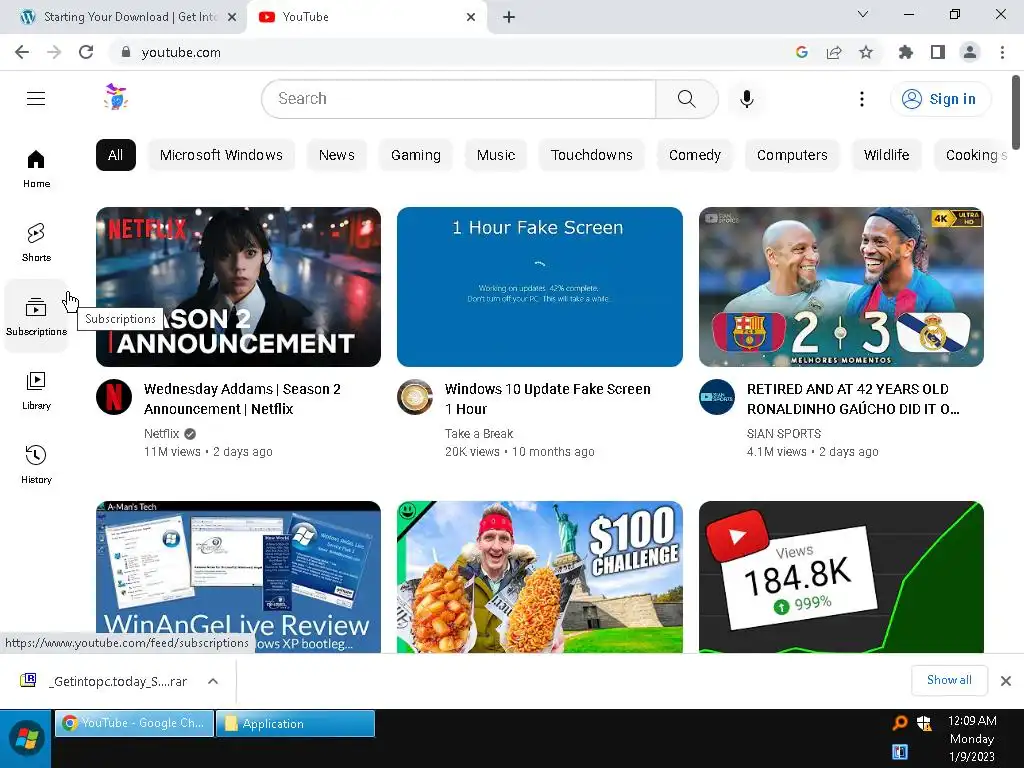Screen dimensions: 1024x768
Task: Click the SIAN SPORTS channel avatar
Action: point(716,397)
